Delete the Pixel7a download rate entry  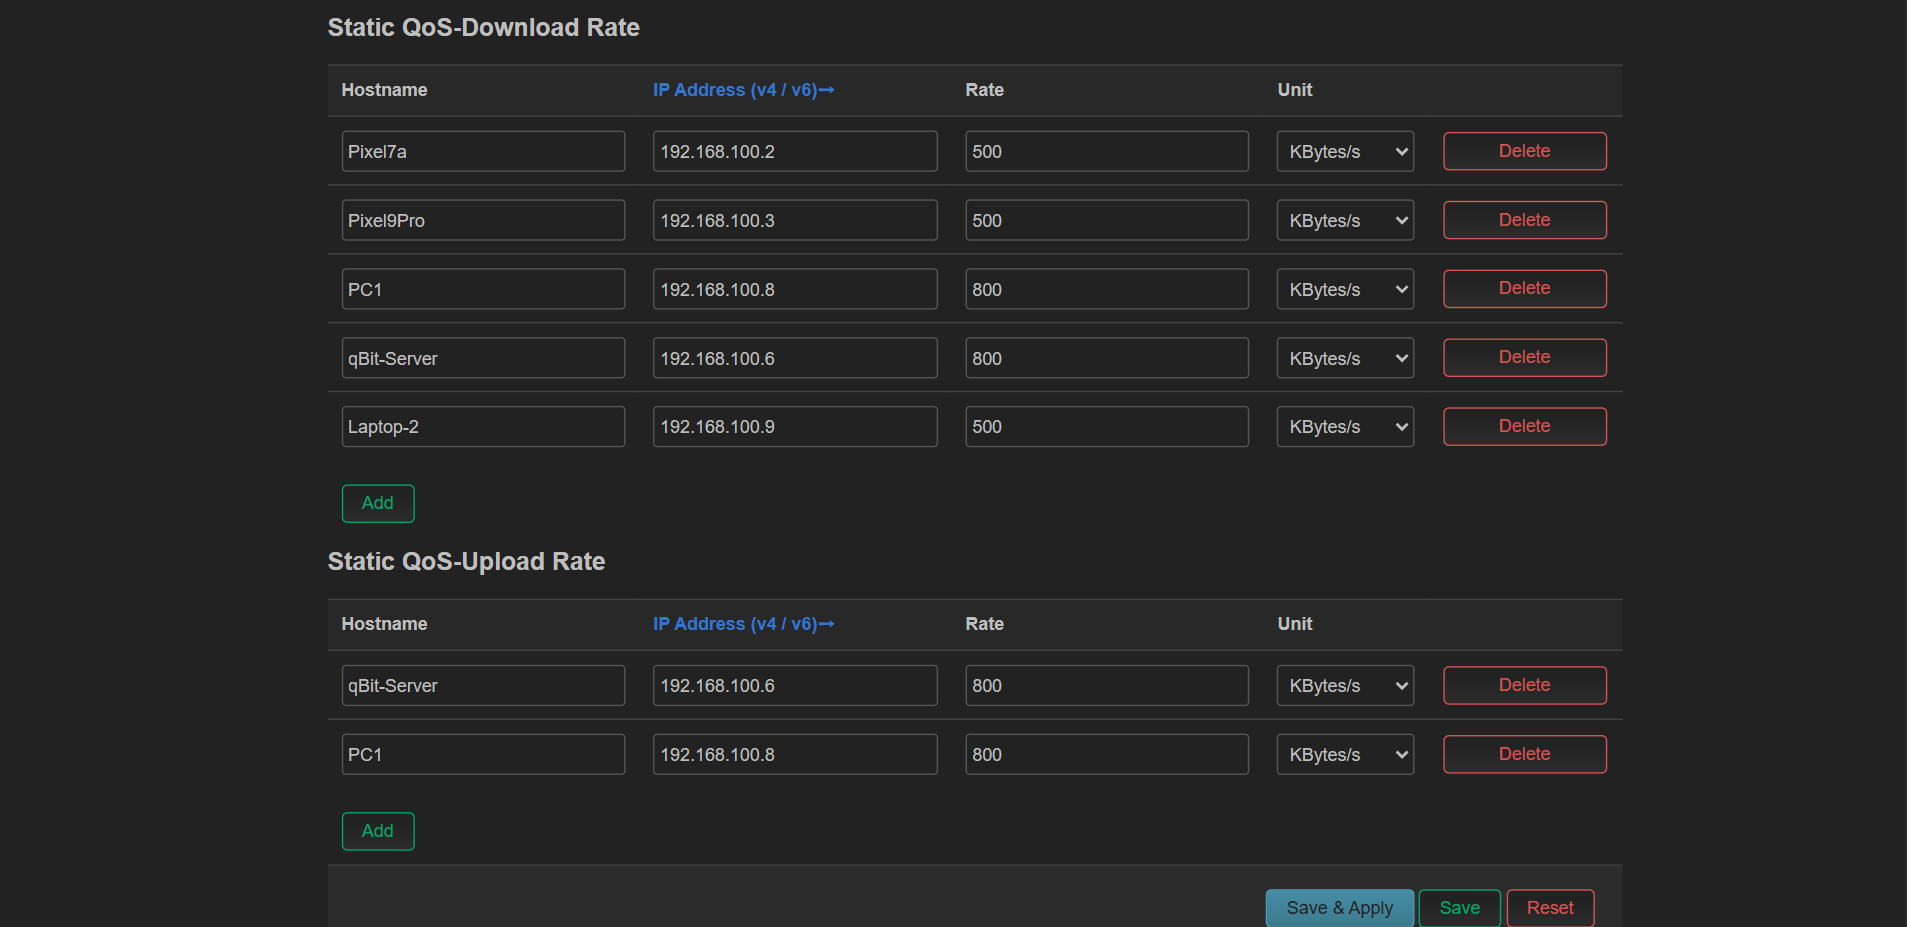point(1524,151)
